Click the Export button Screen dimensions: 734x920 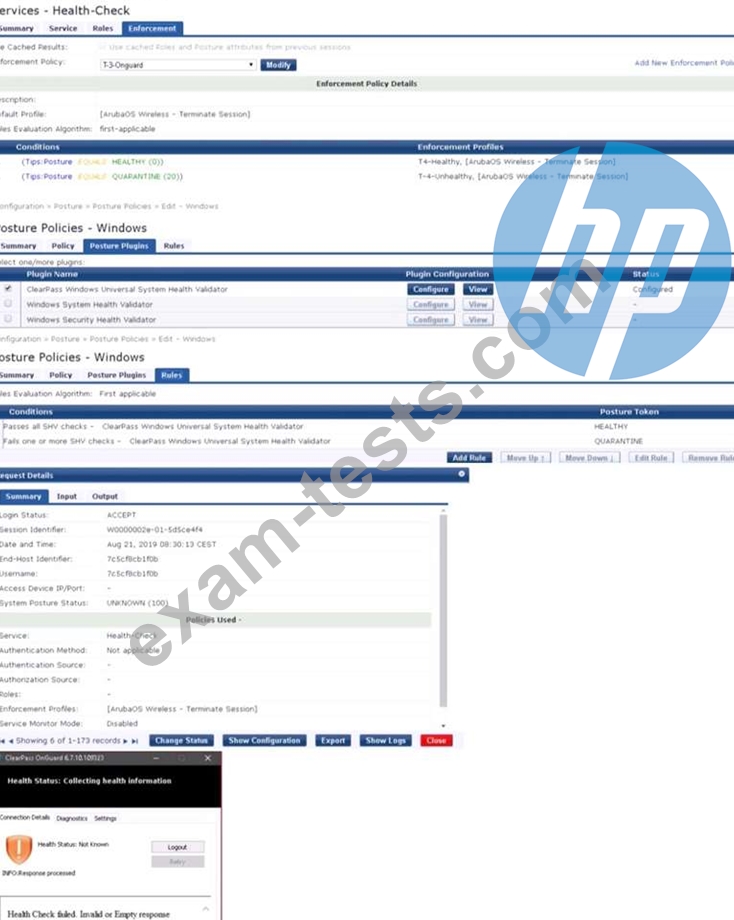[333, 740]
